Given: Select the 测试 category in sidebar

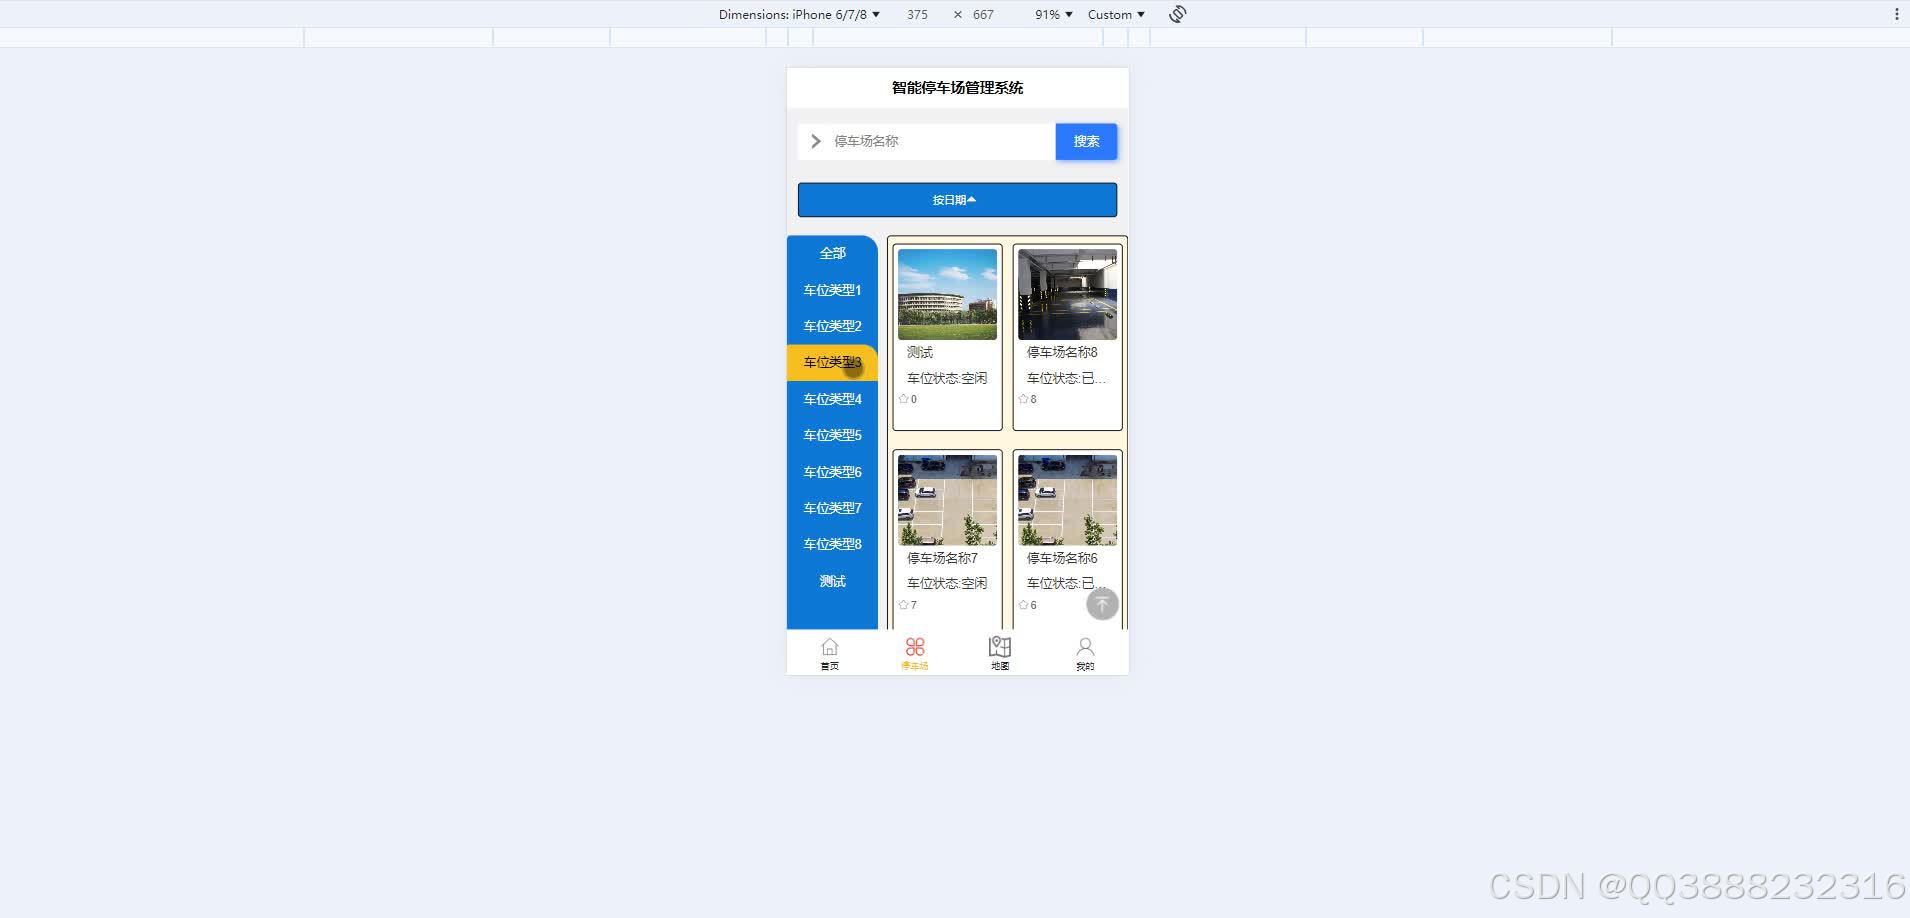Looking at the screenshot, I should point(832,581).
